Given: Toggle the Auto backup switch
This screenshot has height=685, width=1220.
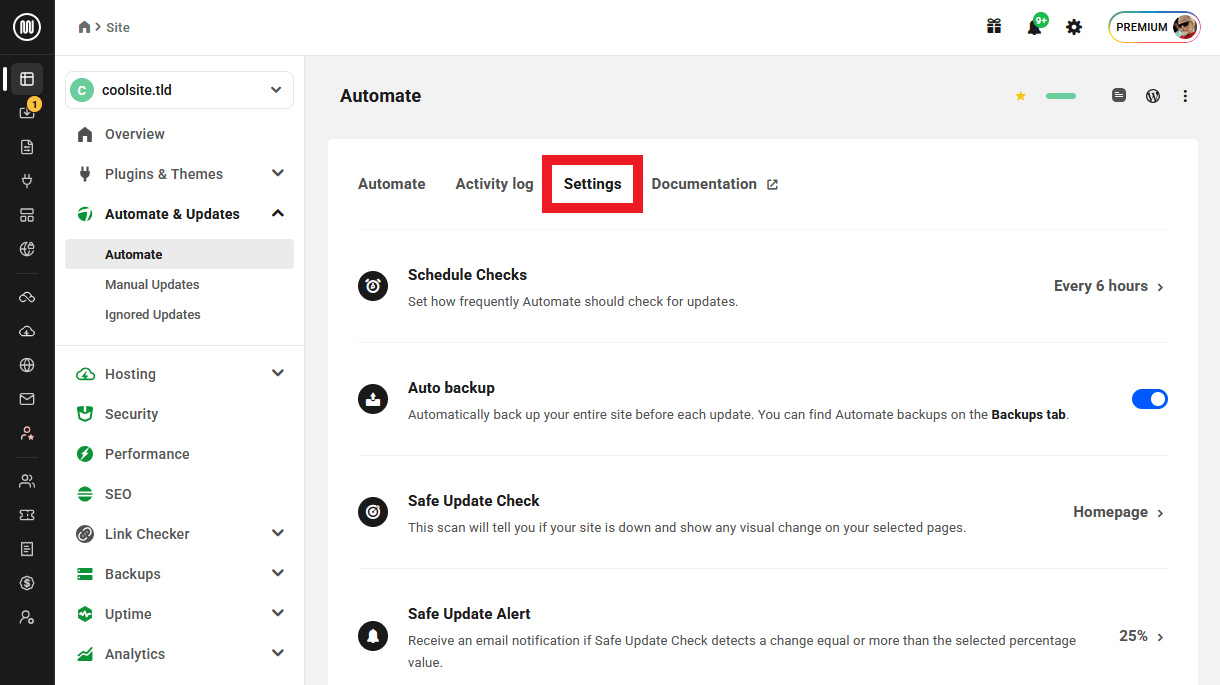Looking at the screenshot, I should pyautogui.click(x=1150, y=399).
